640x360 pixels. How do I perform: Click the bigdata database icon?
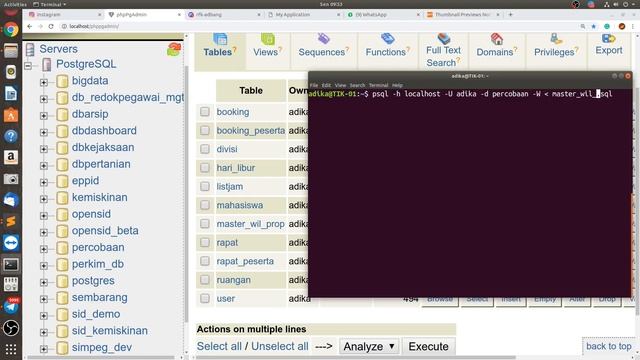pyautogui.click(x=62, y=81)
